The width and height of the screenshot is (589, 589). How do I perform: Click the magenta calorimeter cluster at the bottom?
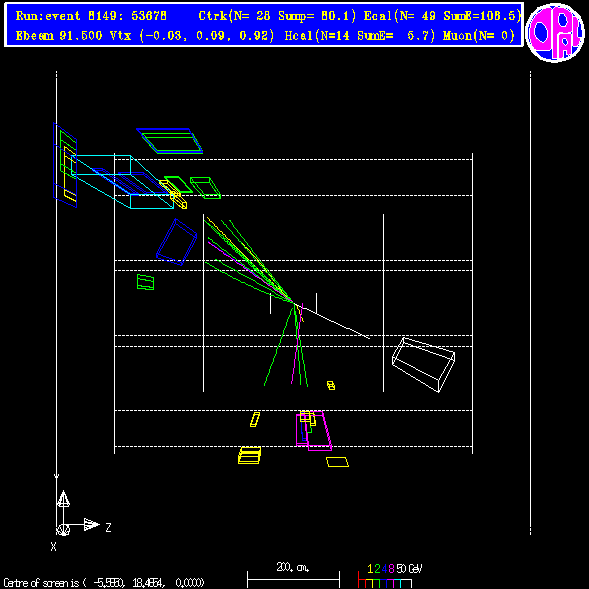pos(314,431)
